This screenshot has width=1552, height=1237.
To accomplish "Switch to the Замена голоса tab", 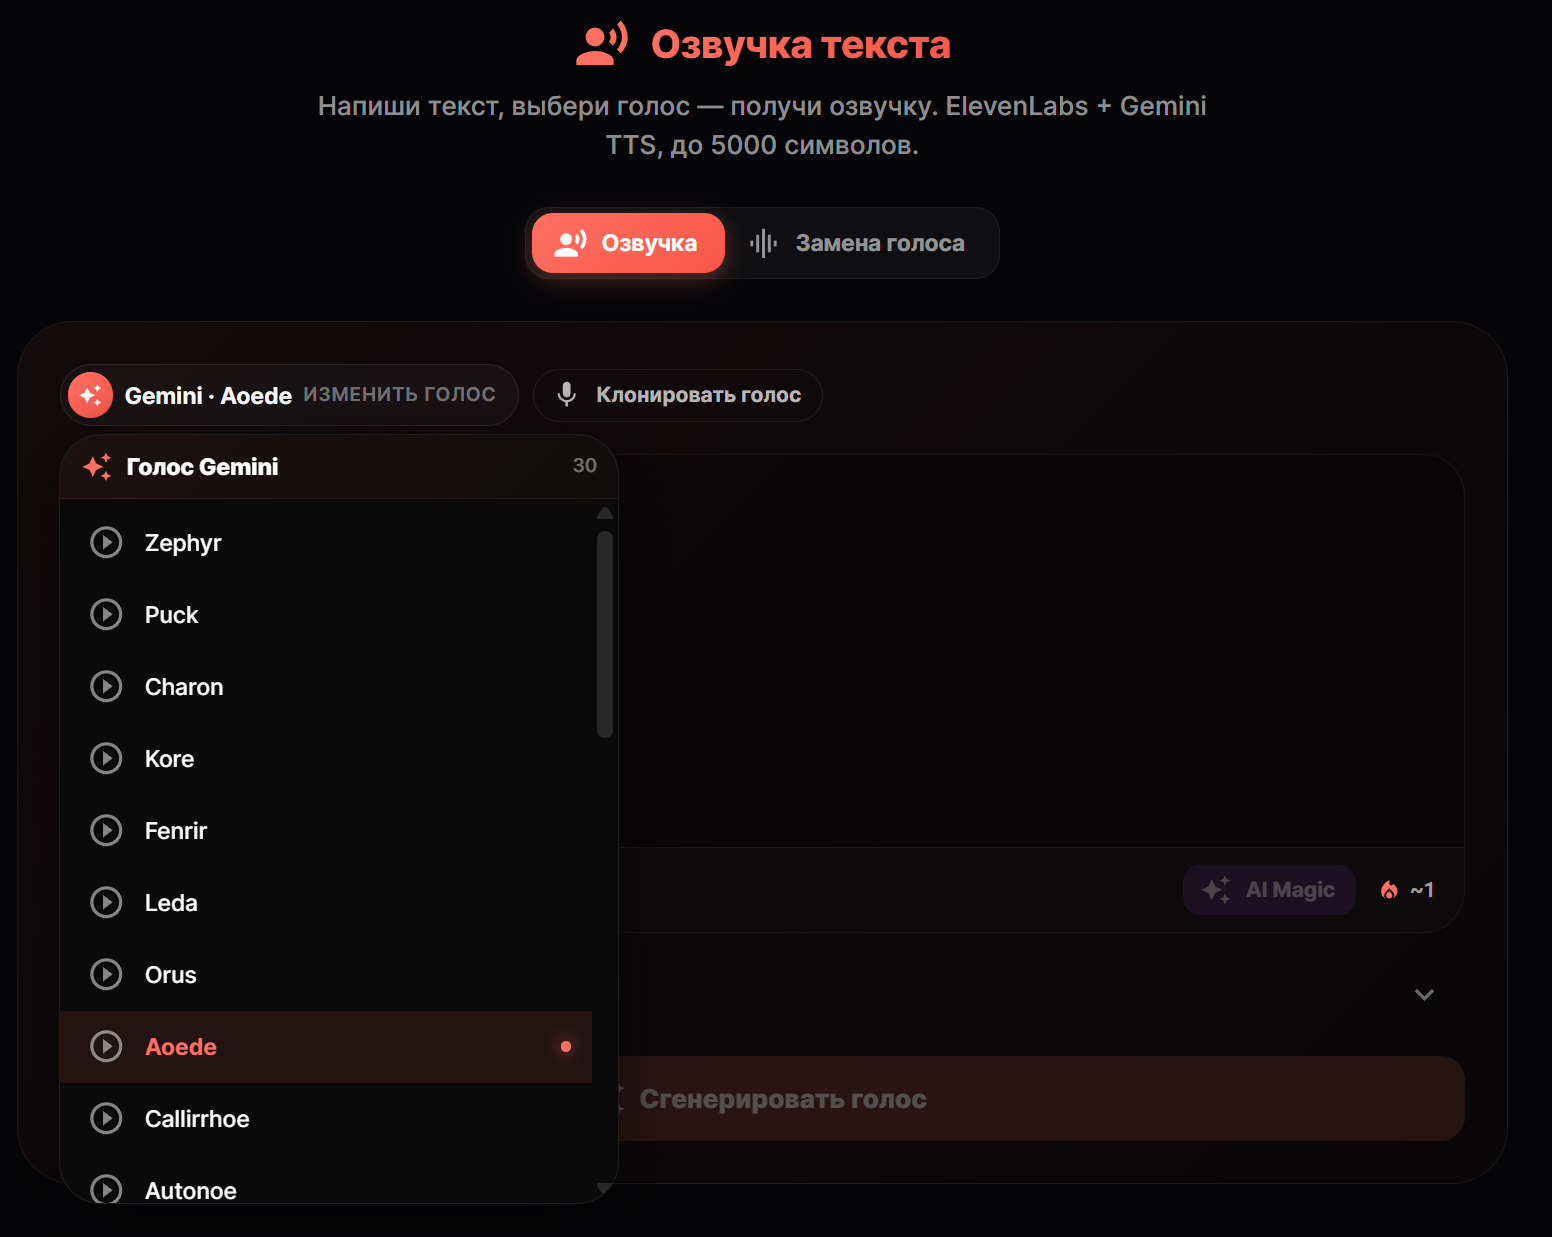I will [860, 243].
